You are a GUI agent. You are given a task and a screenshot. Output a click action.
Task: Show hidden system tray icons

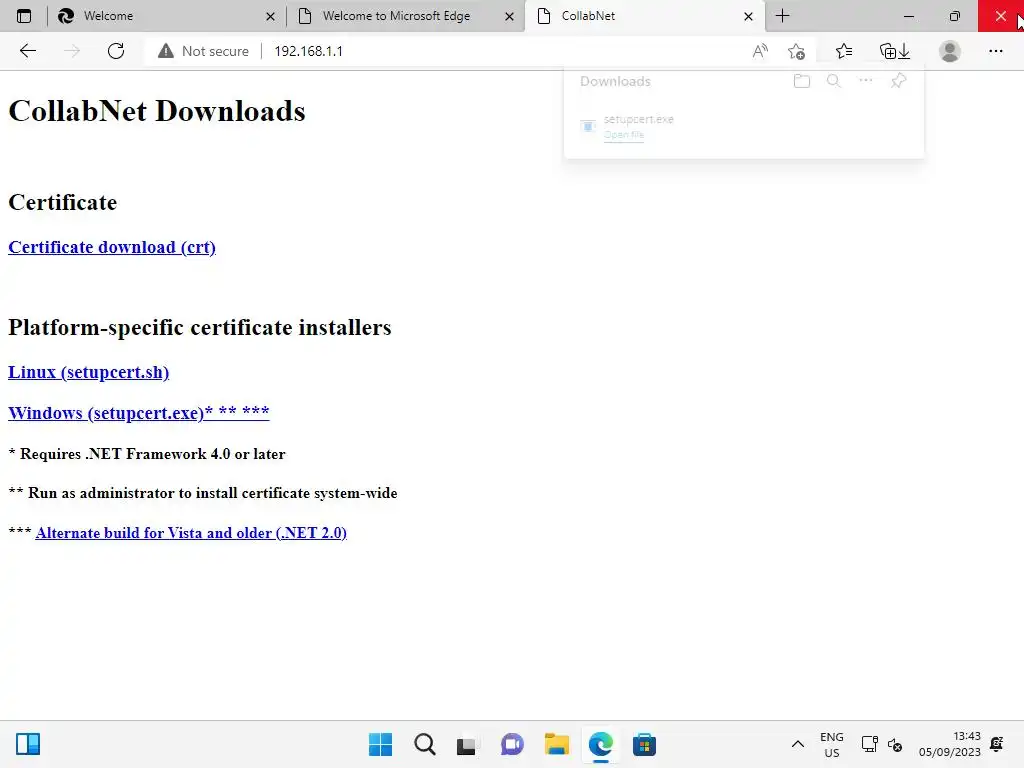(797, 744)
